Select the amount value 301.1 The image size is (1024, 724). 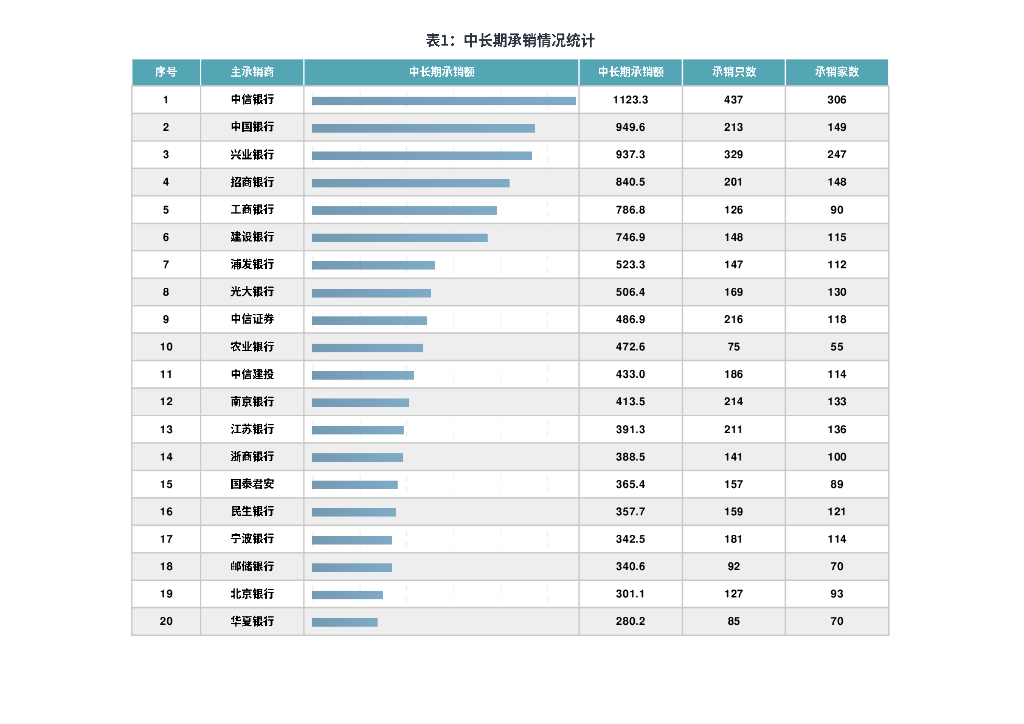click(630, 593)
